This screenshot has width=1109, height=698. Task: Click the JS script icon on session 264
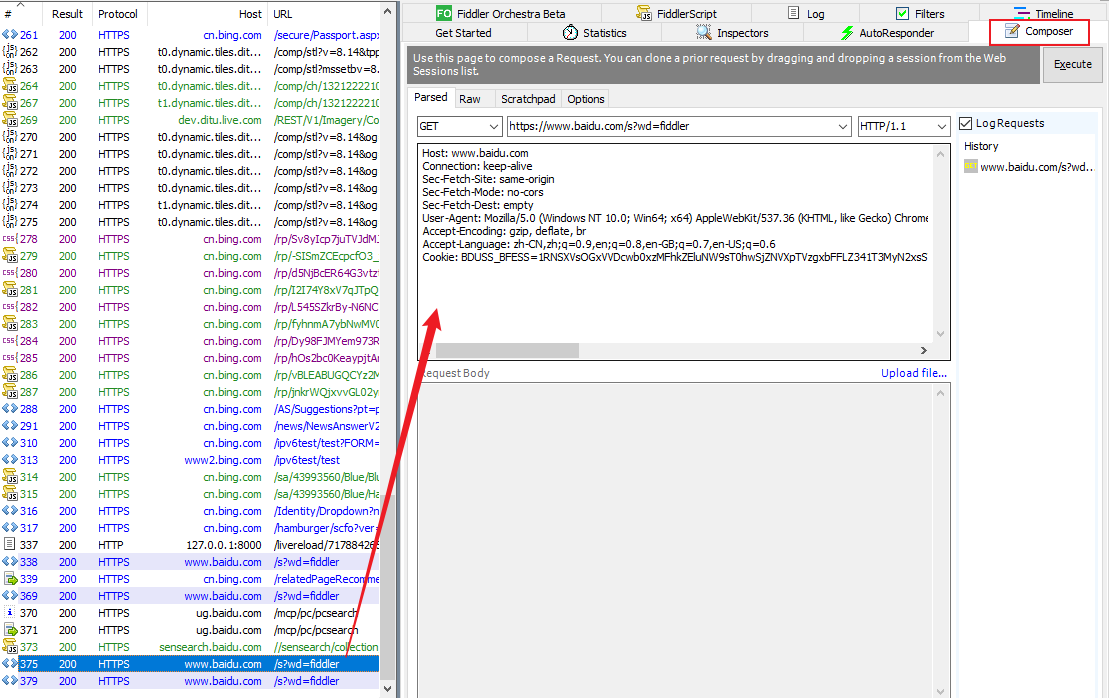10,86
